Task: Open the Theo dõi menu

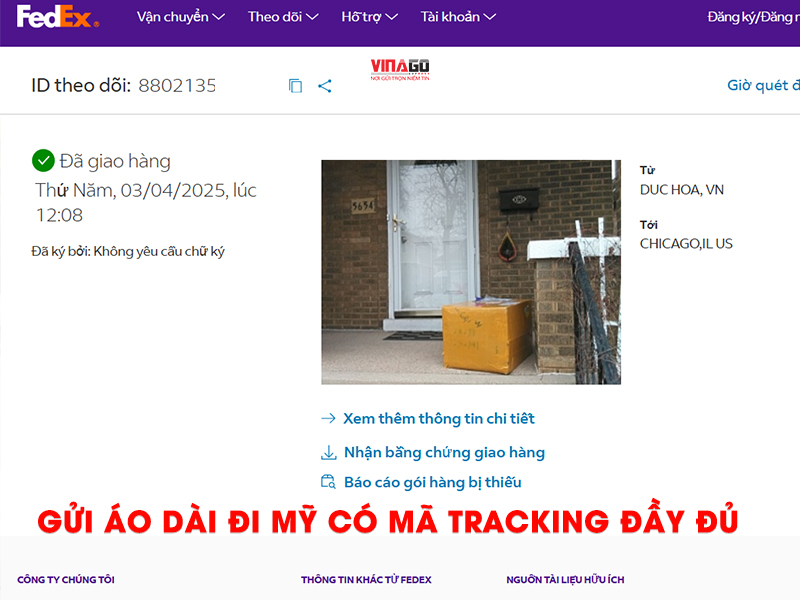Action: coord(283,17)
